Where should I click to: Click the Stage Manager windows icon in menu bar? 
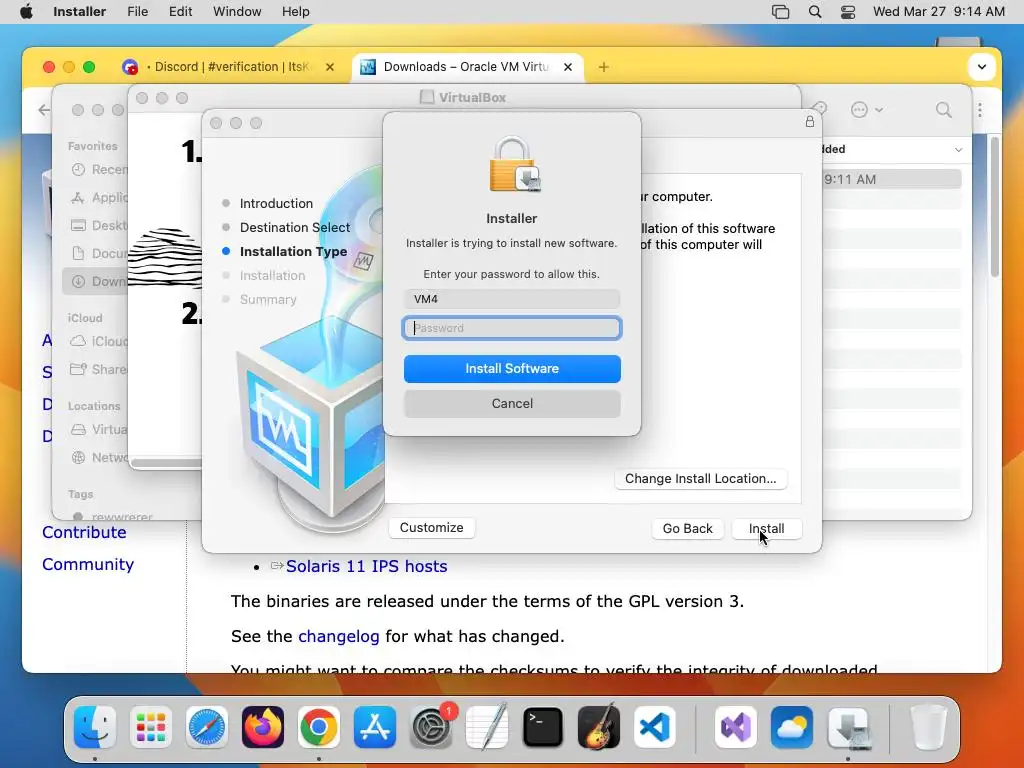click(x=780, y=12)
